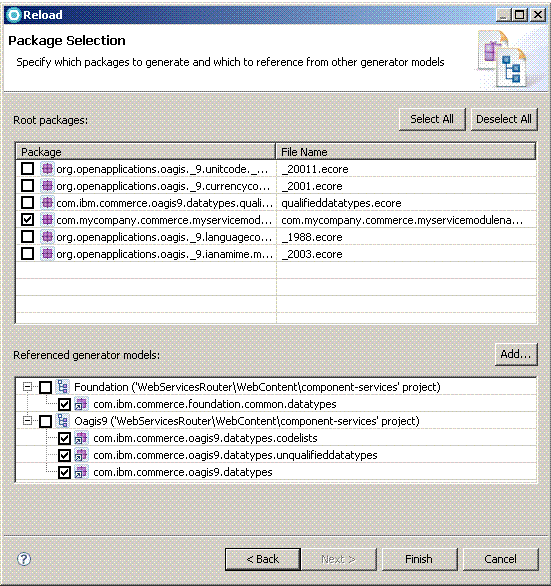Check the qualifieddatatypes package checkbox
Viewport: 551px width, 586px height.
[x=27, y=203]
